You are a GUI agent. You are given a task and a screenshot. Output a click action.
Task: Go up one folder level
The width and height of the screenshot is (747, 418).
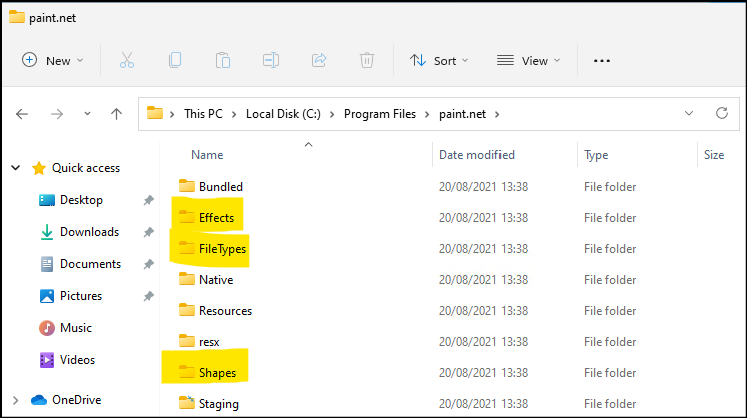(116, 114)
